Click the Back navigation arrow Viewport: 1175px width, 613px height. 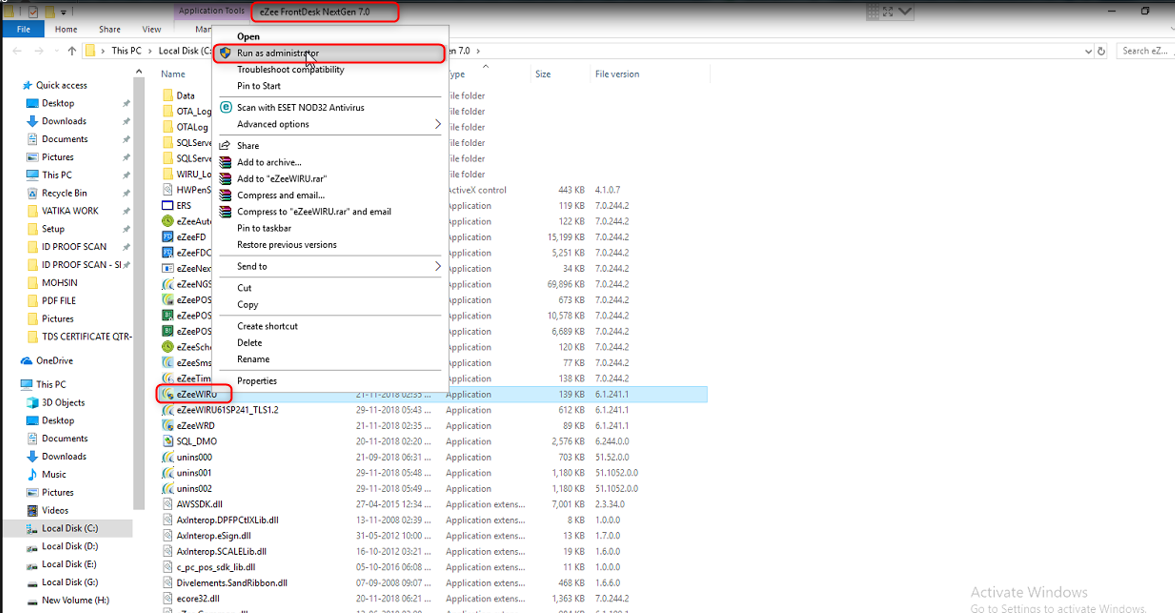coord(17,51)
